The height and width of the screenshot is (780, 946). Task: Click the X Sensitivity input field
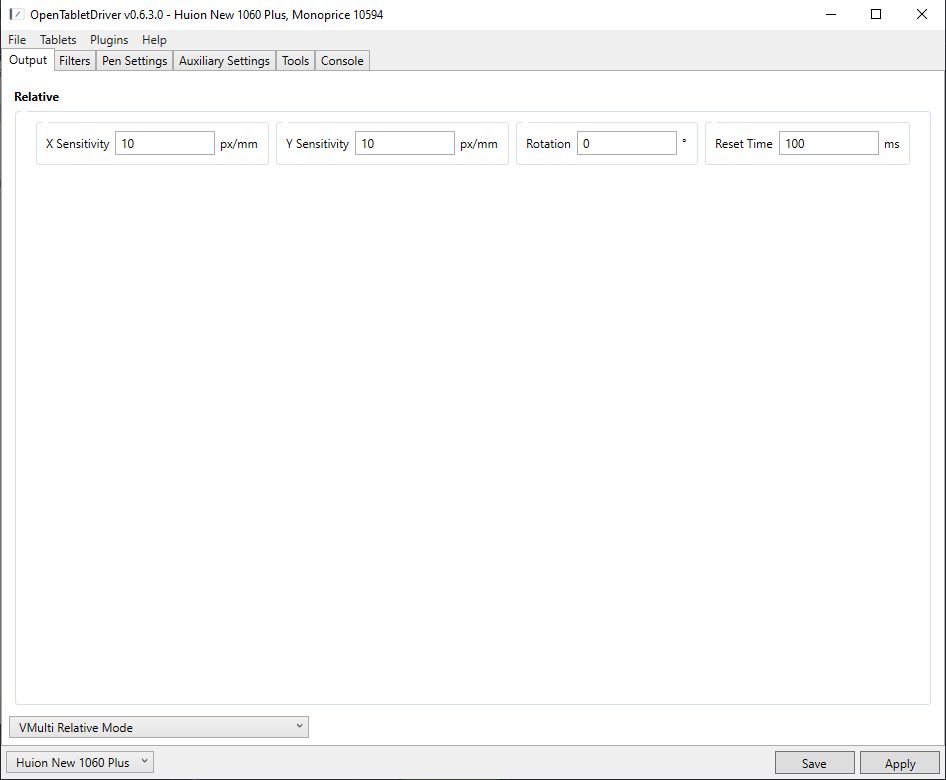pyautogui.click(x=164, y=142)
